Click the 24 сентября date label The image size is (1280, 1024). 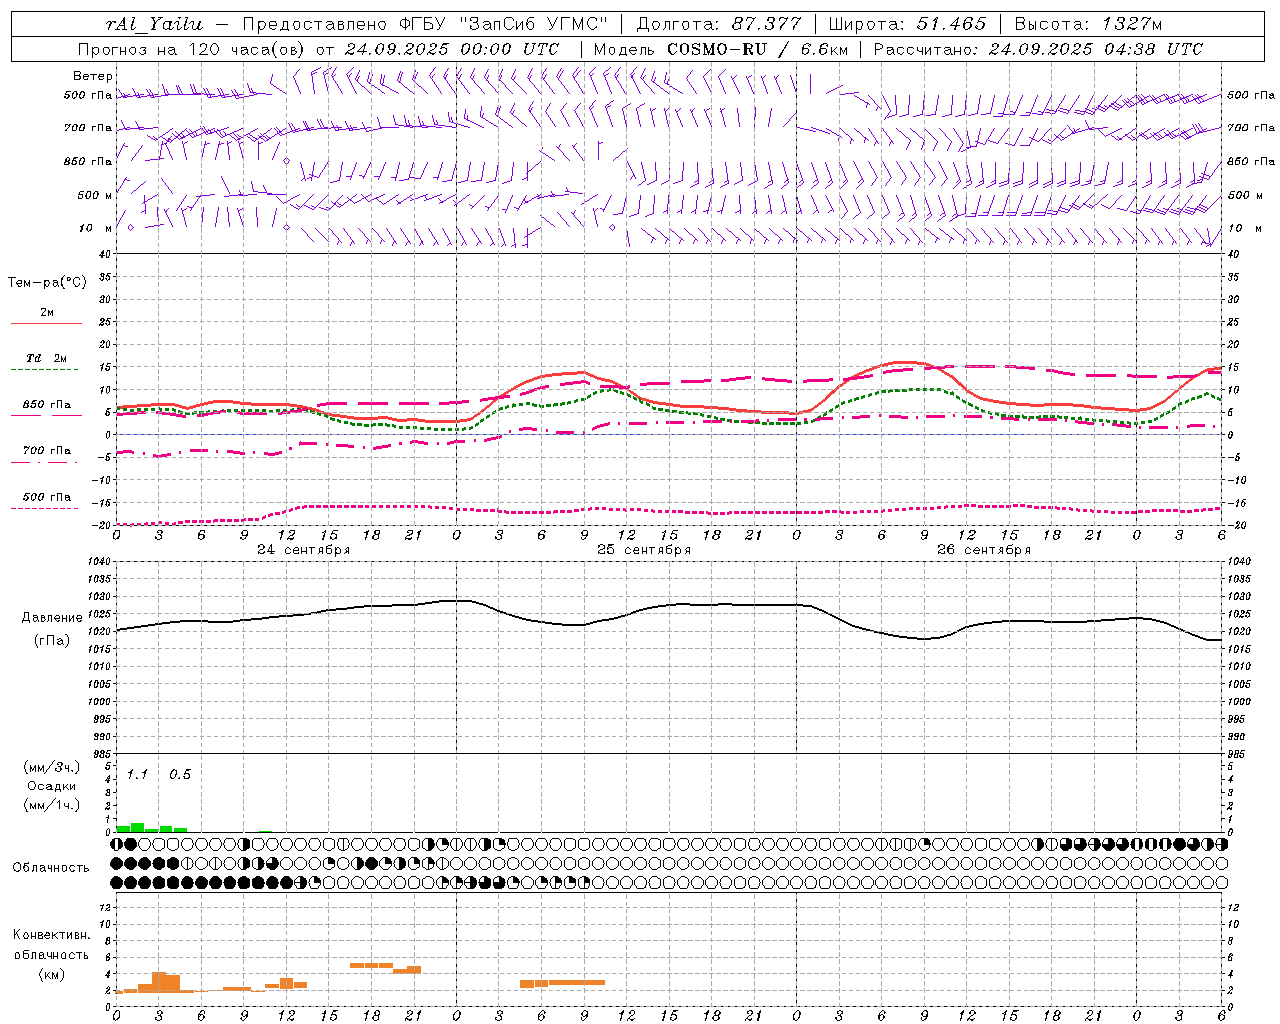[x=303, y=550]
